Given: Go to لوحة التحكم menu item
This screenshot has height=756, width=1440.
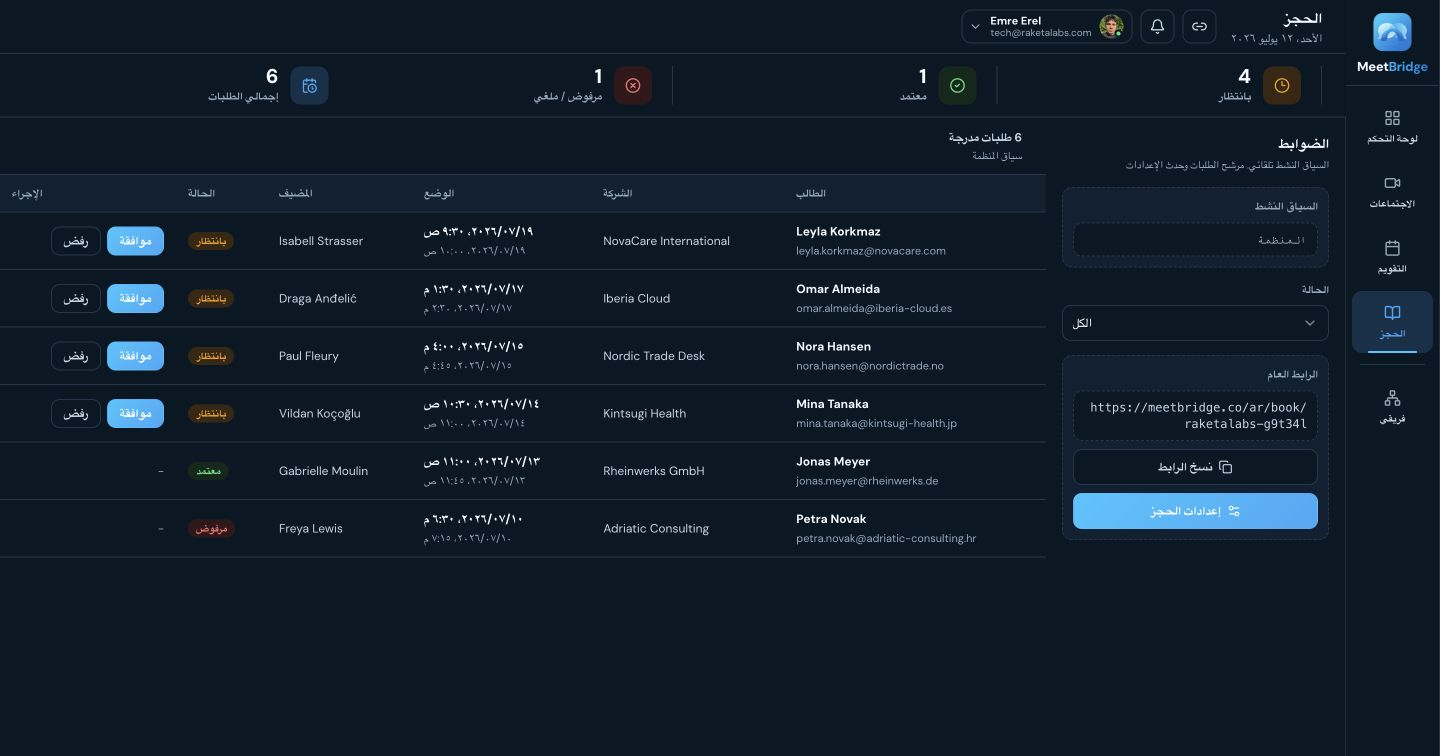Looking at the screenshot, I should coord(1392,128).
